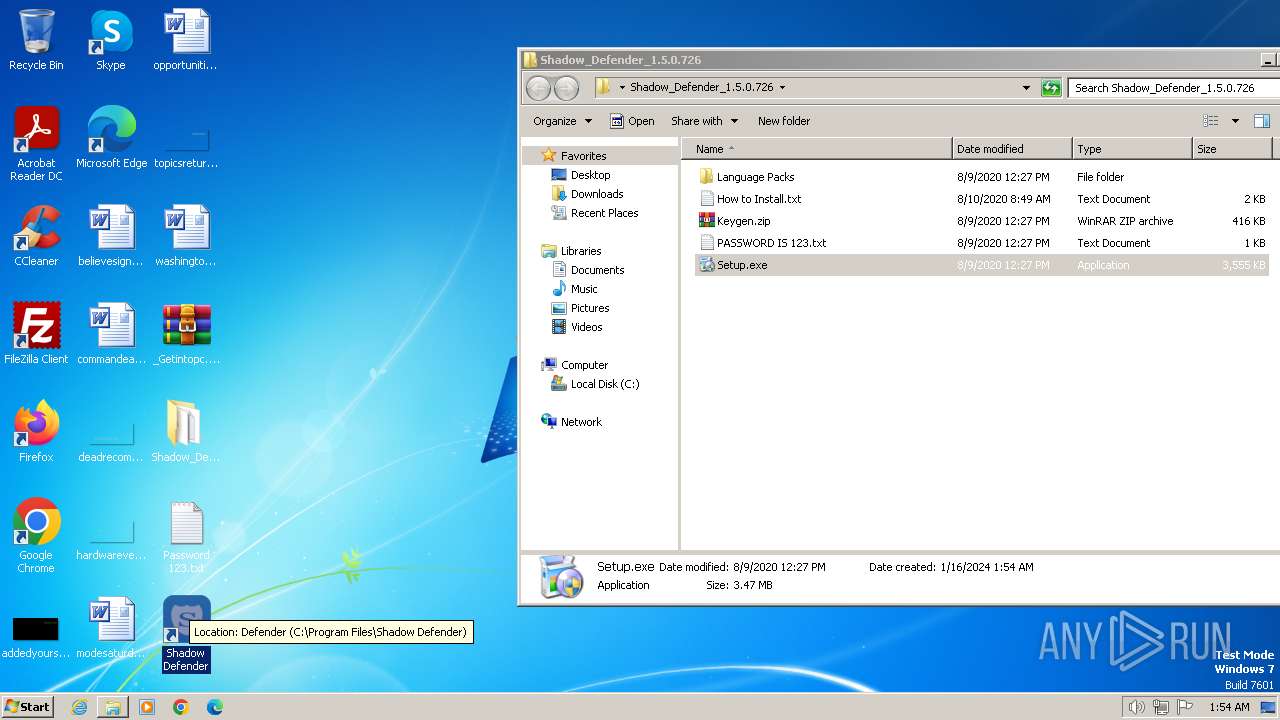This screenshot has height=720, width=1280.
Task: Go back in Explorer navigation
Action: 538,88
